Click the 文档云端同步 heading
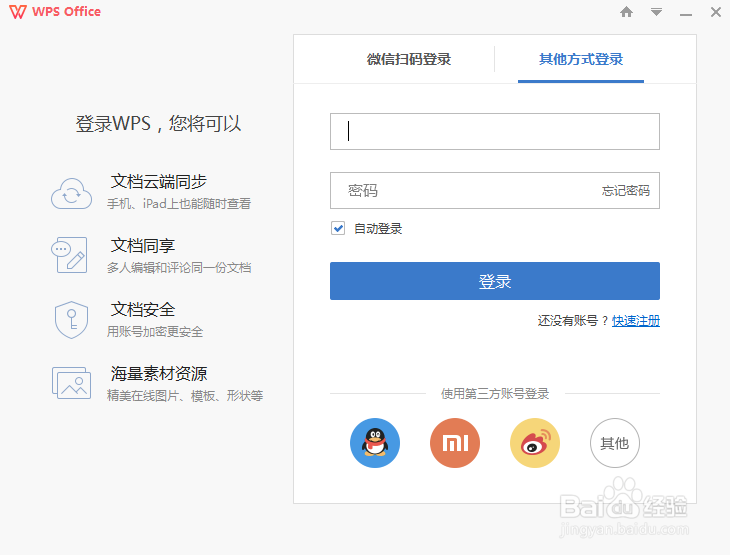The image size is (730, 555). [158, 181]
